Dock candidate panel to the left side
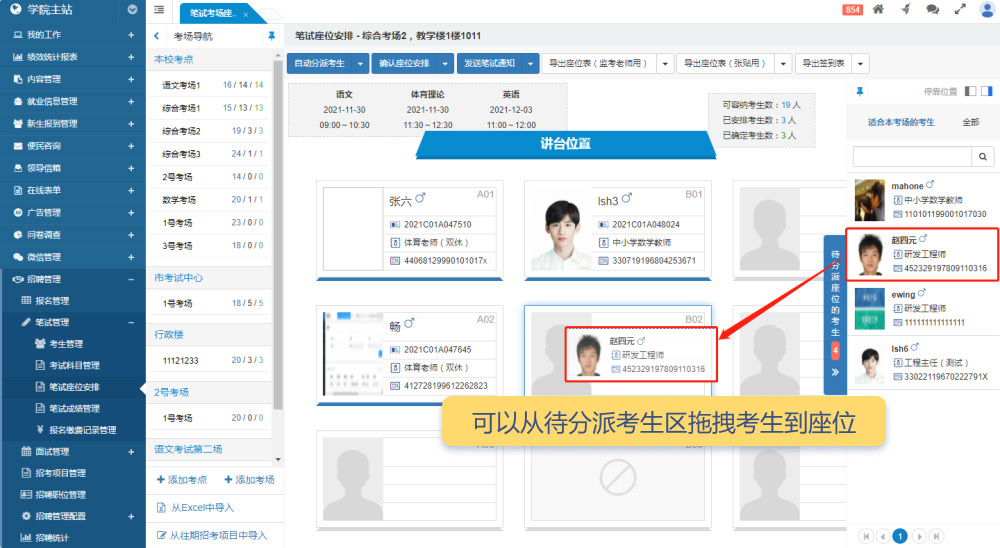The height and width of the screenshot is (548, 1000). tap(970, 91)
